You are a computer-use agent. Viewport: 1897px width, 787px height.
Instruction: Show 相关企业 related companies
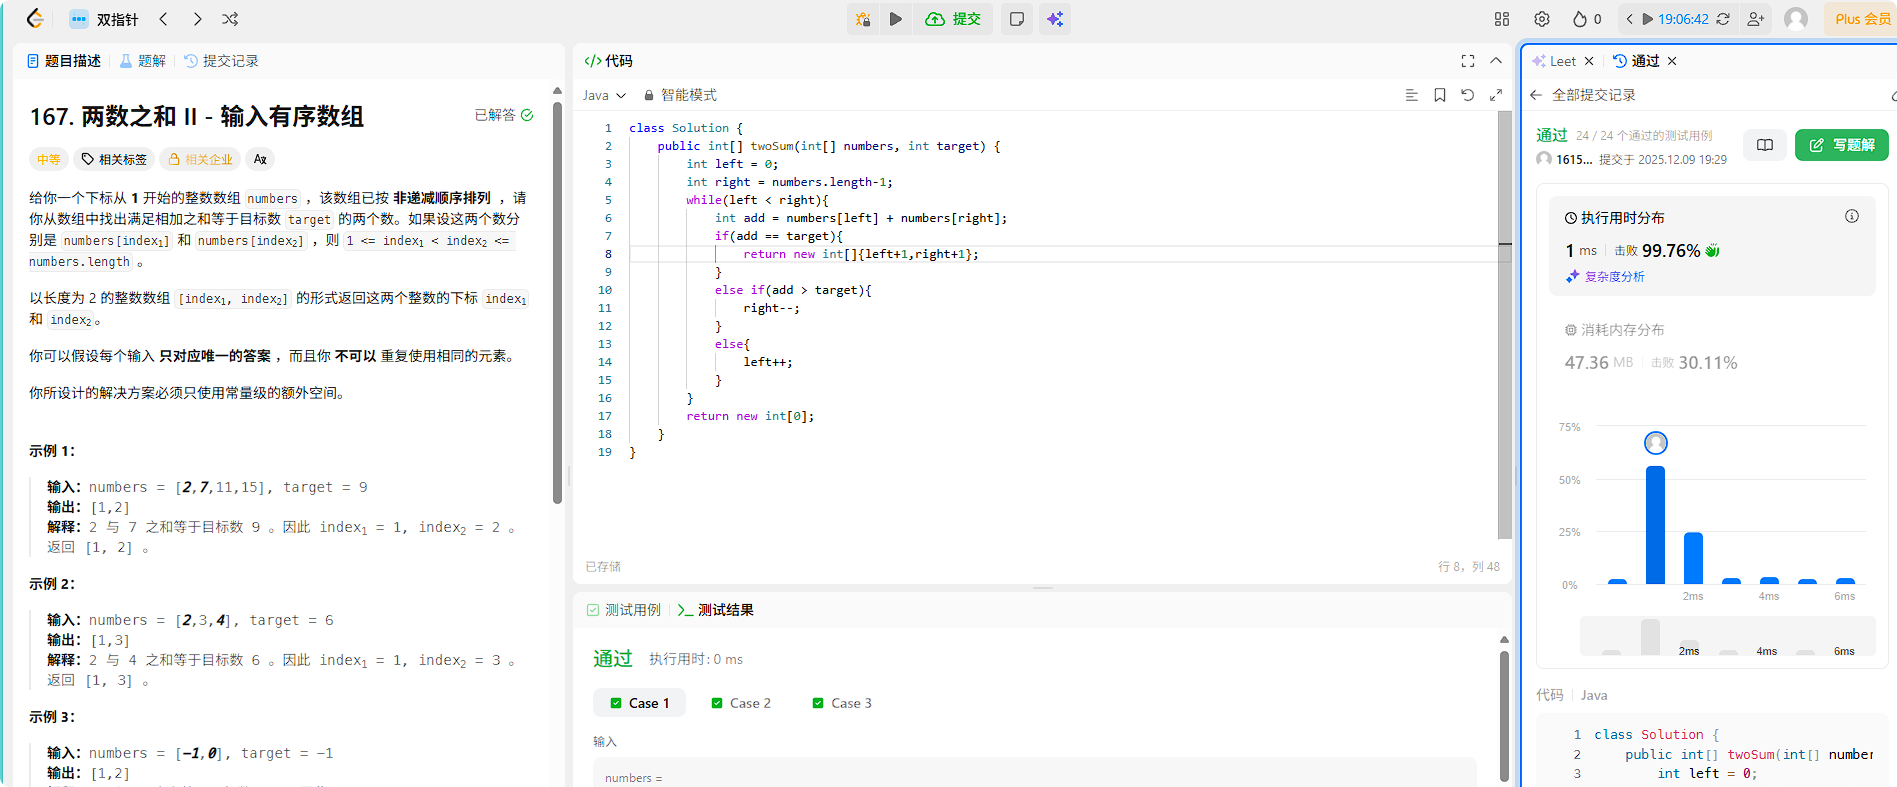200,159
